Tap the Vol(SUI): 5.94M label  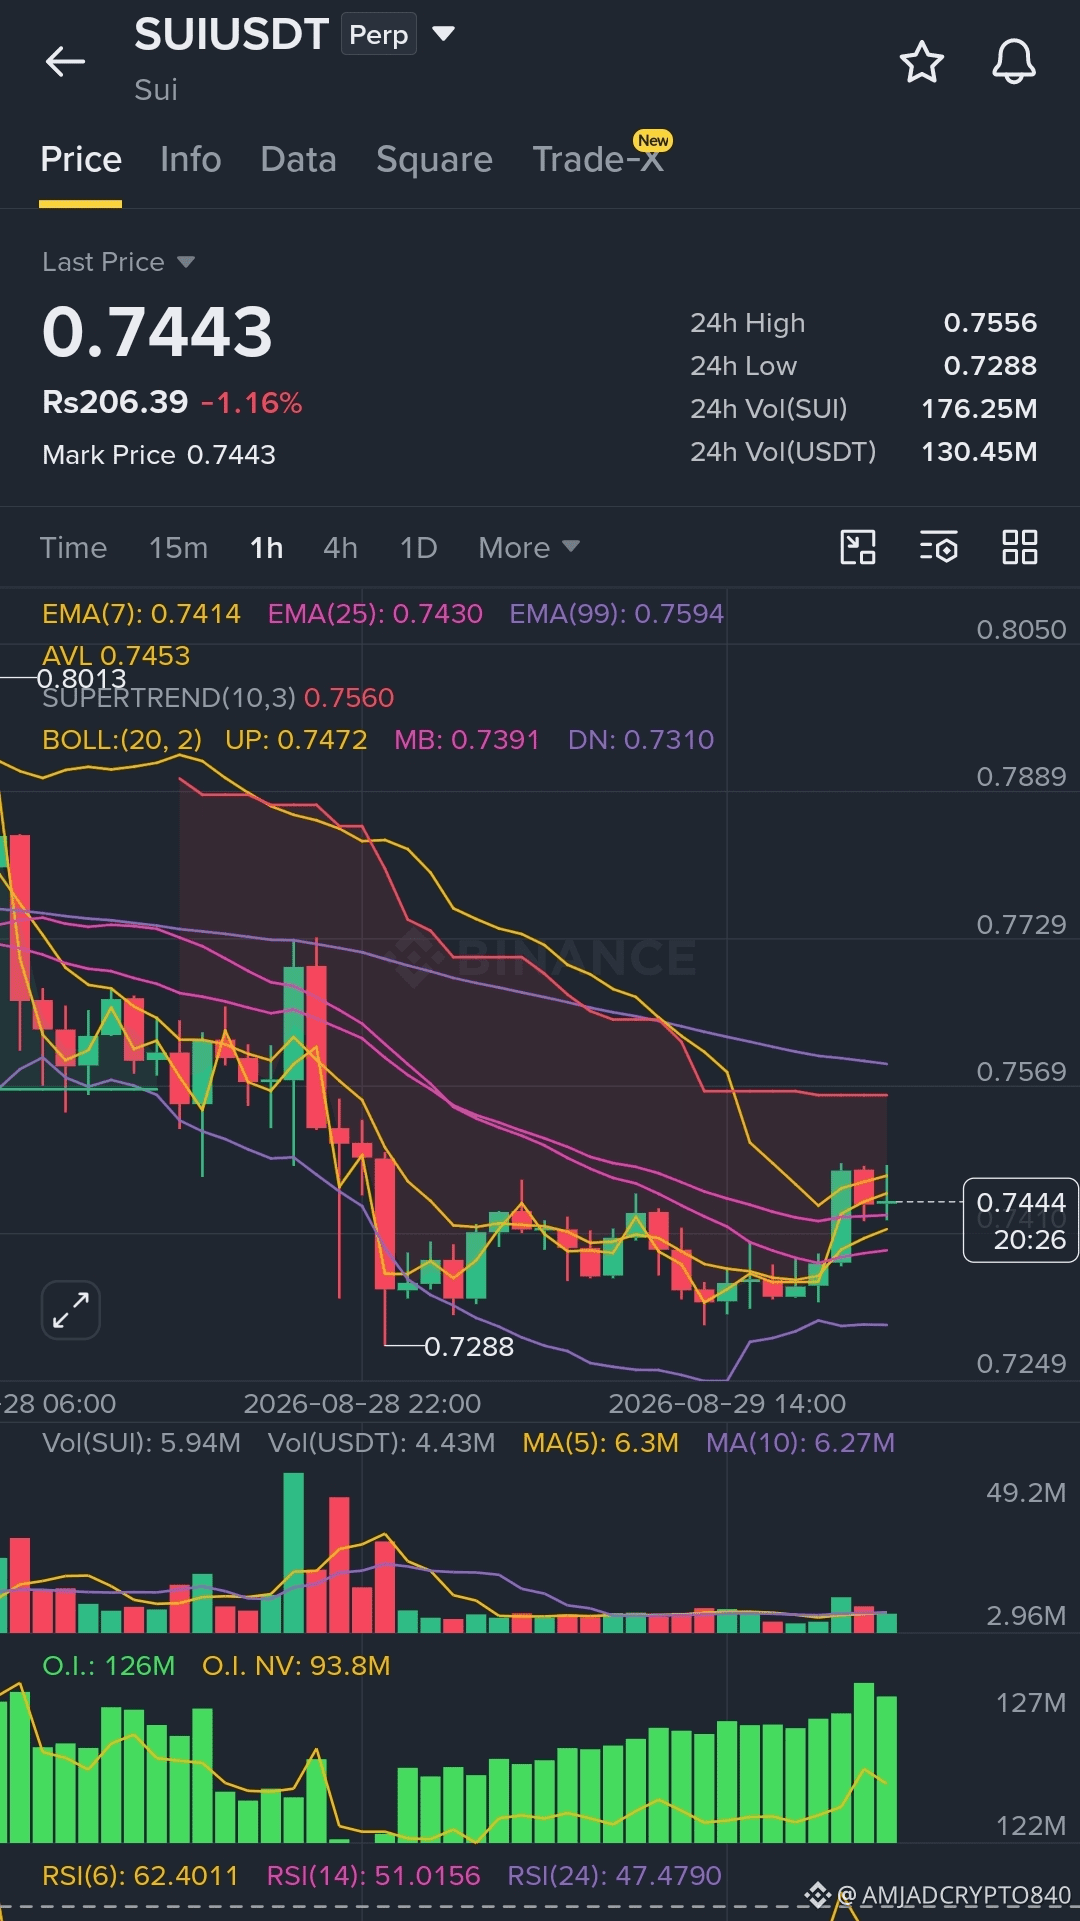(x=141, y=1443)
